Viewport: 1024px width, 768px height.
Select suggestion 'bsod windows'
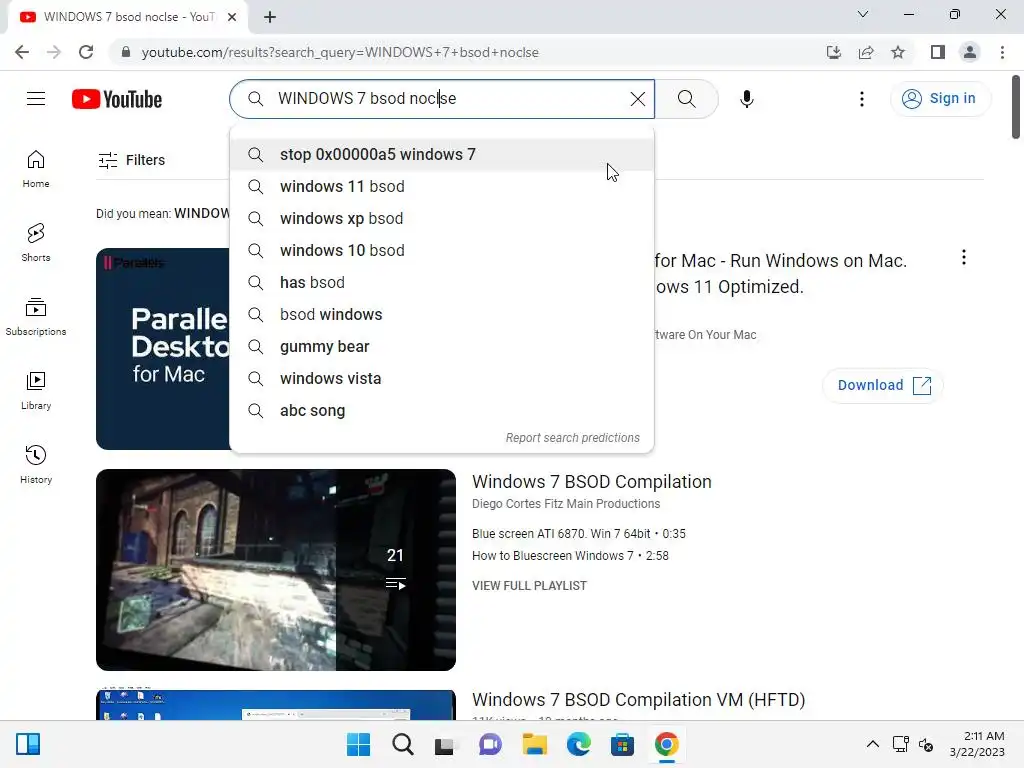[x=441, y=315]
